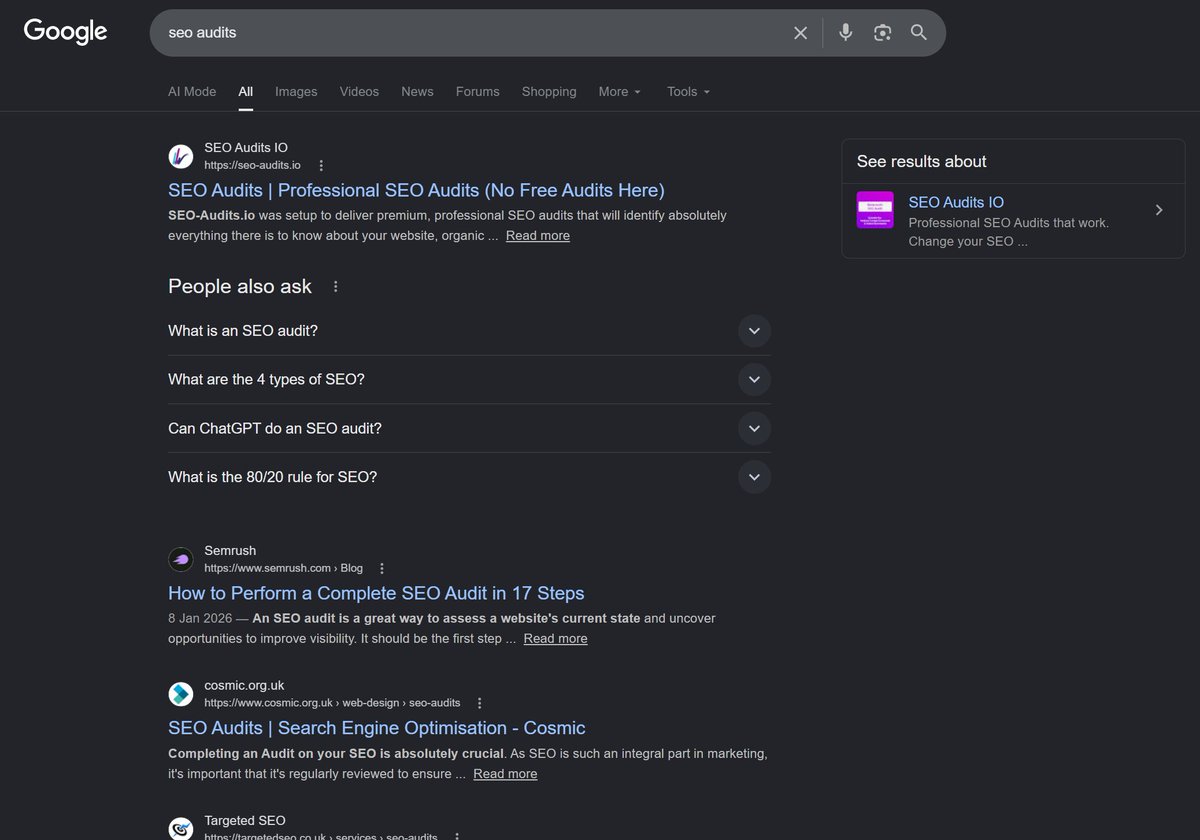Open three-dot menu beside cosmic.org.uk URL
1200x840 pixels.
point(479,703)
